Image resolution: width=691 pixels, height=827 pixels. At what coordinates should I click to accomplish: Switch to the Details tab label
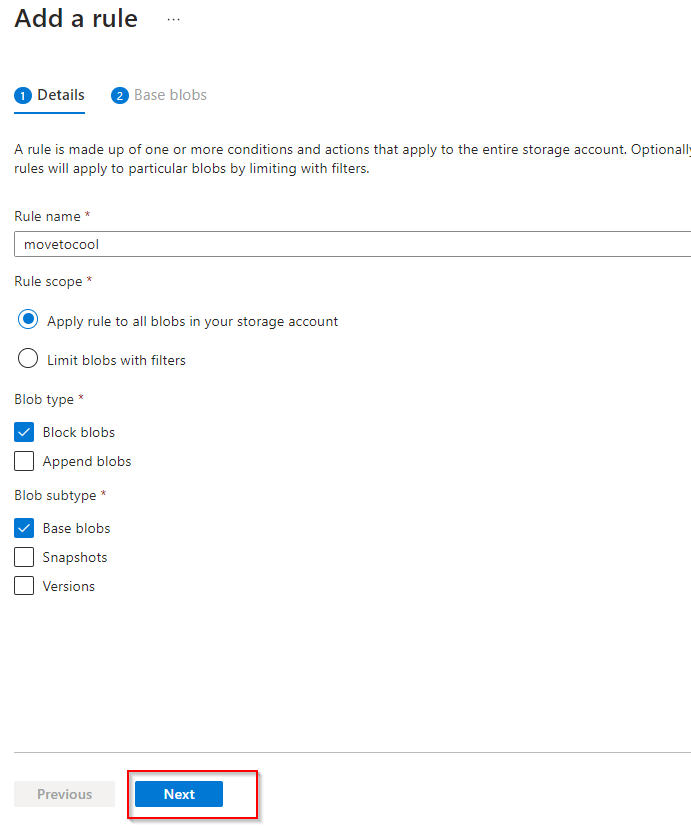coord(61,95)
